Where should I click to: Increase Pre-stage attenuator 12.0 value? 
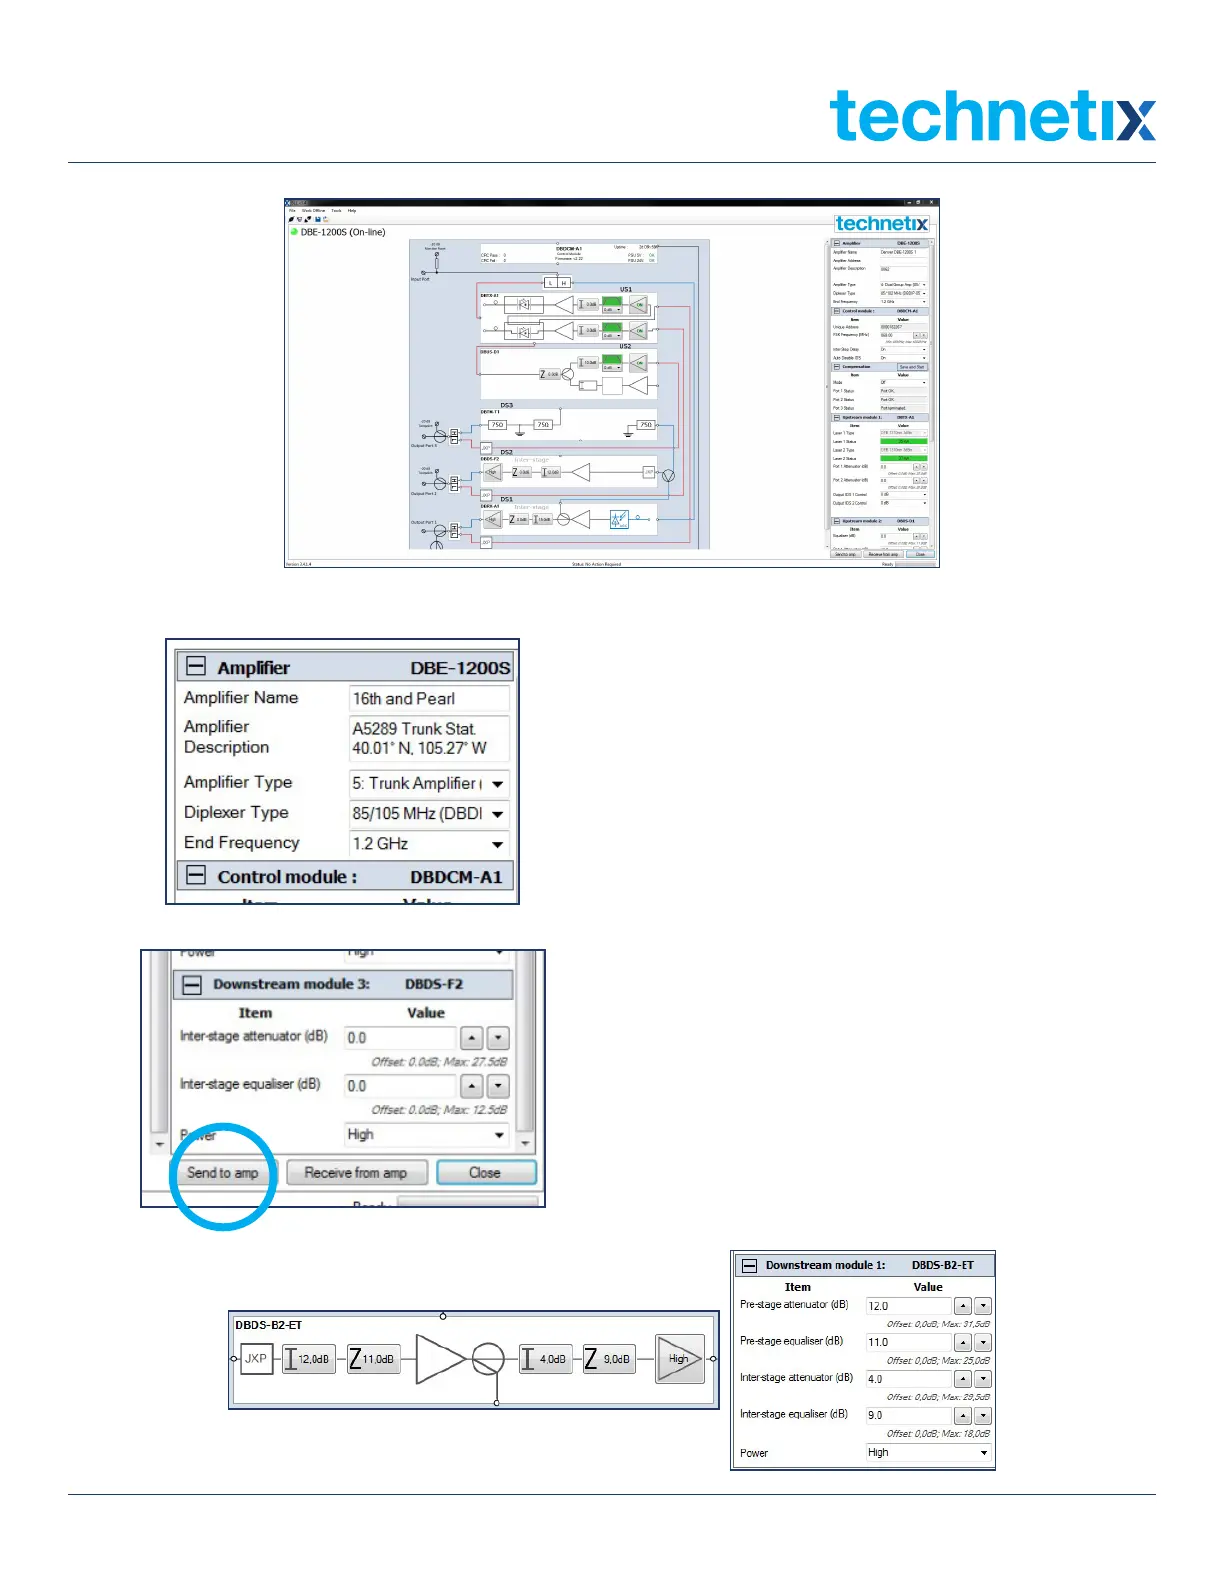click(962, 1306)
